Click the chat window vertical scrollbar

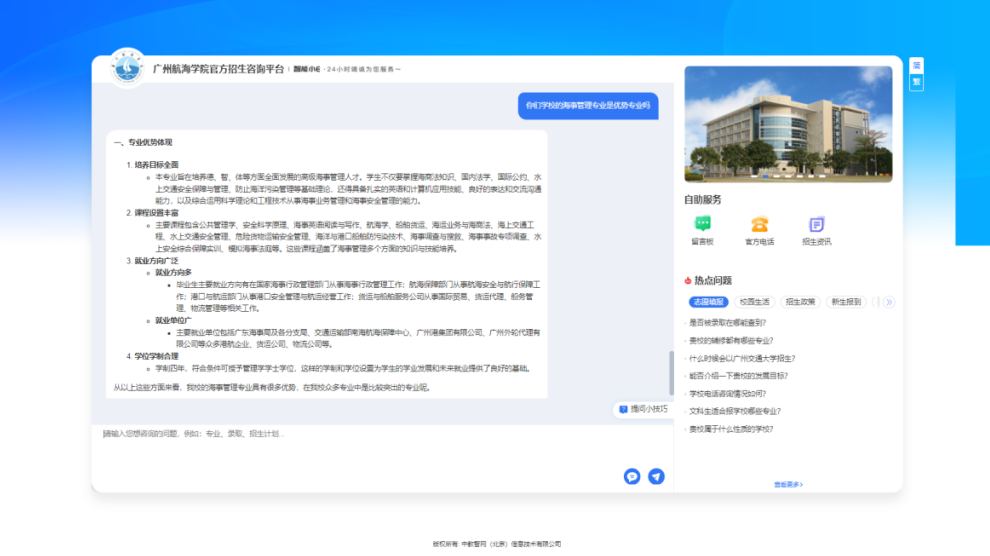[x=671, y=373]
